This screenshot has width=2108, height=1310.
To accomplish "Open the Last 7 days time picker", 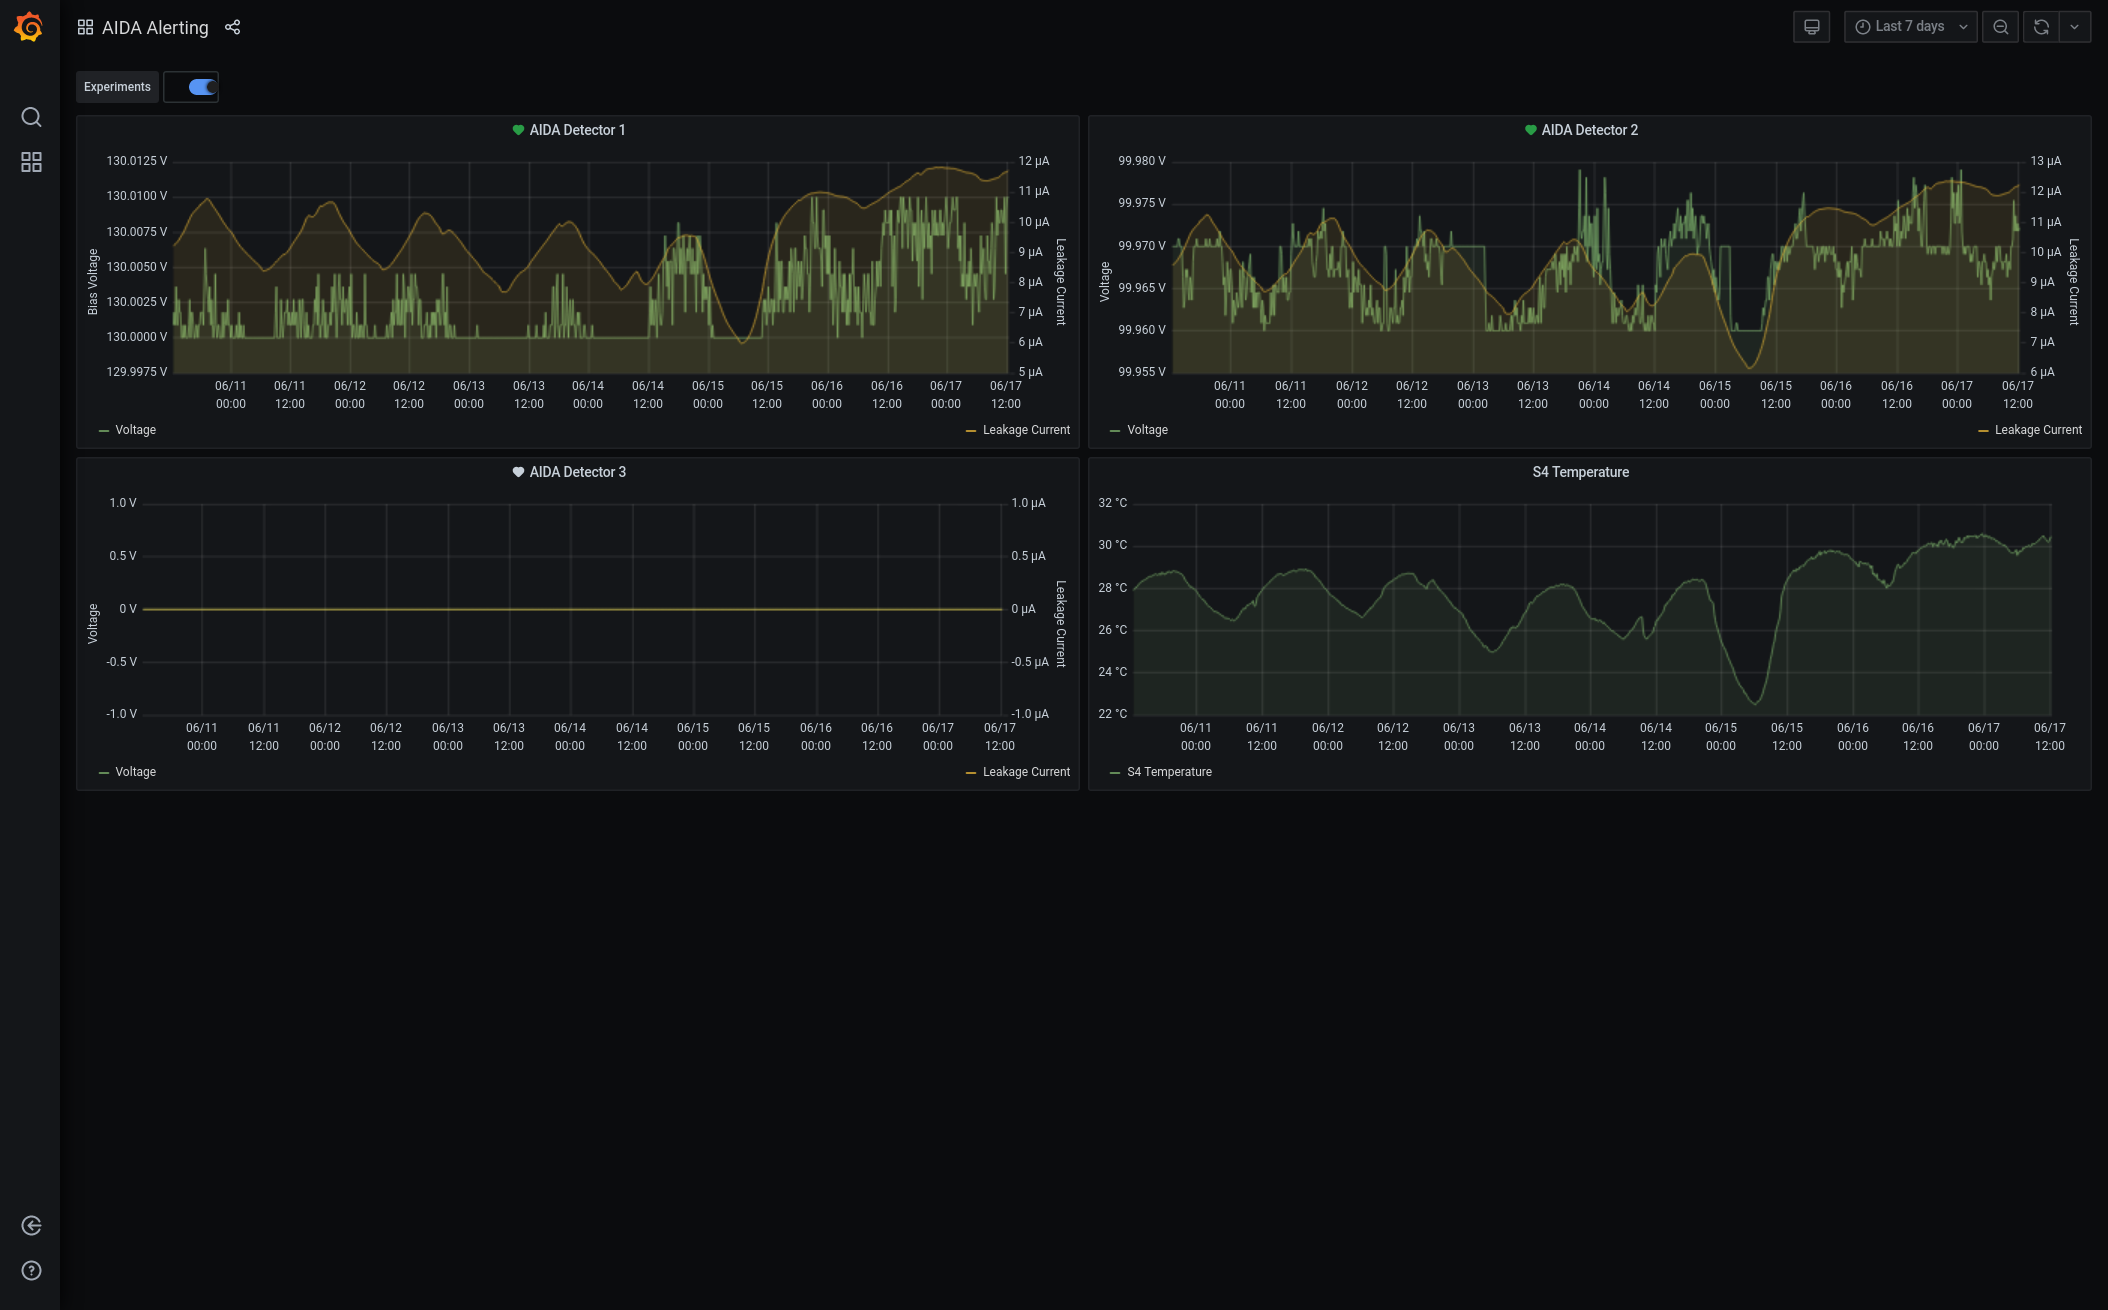I will (x=1909, y=27).
